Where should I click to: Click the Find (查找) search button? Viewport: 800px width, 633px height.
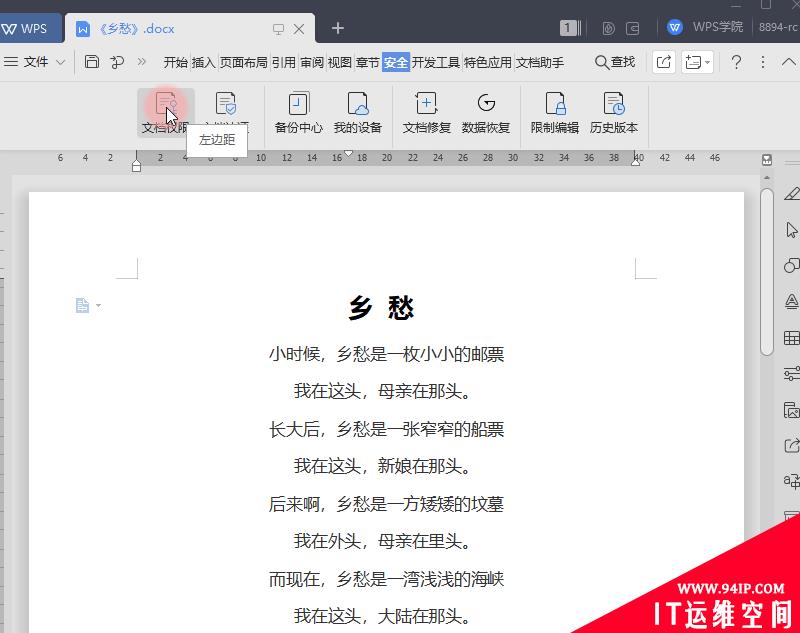[615, 62]
